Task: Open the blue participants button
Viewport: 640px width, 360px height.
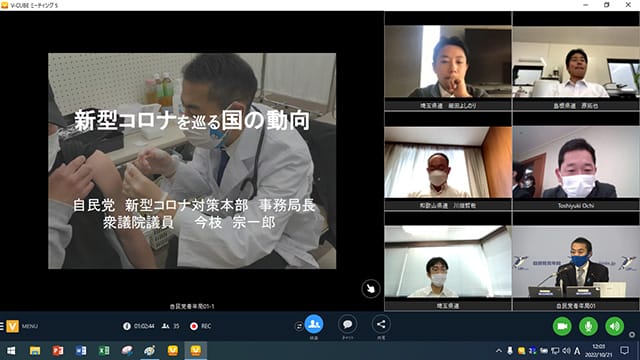Action: (x=314, y=324)
